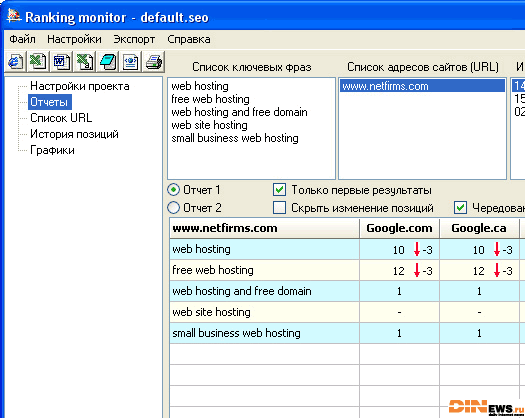Image resolution: width=525 pixels, height=418 pixels.
Task: Toggle the Чередование checkbox
Action: point(460,207)
